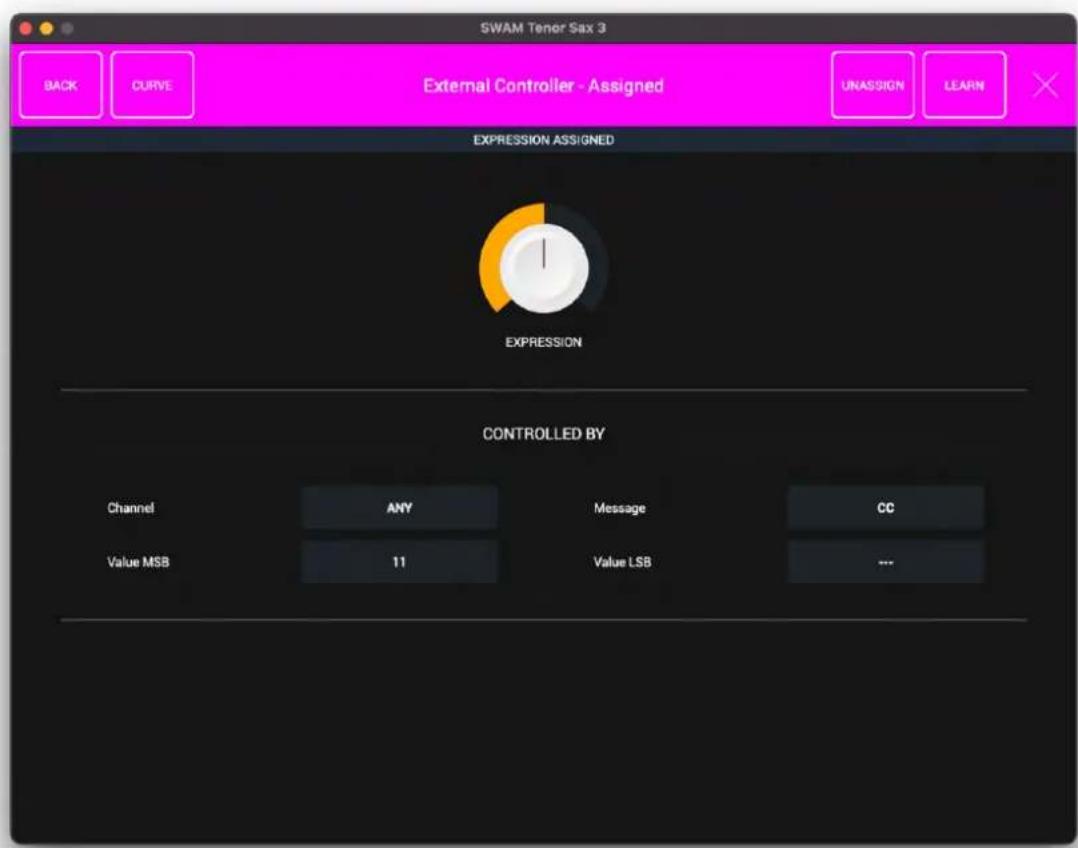Close the External Controller panel with X
The height and width of the screenshot is (848, 1078).
point(1046,86)
